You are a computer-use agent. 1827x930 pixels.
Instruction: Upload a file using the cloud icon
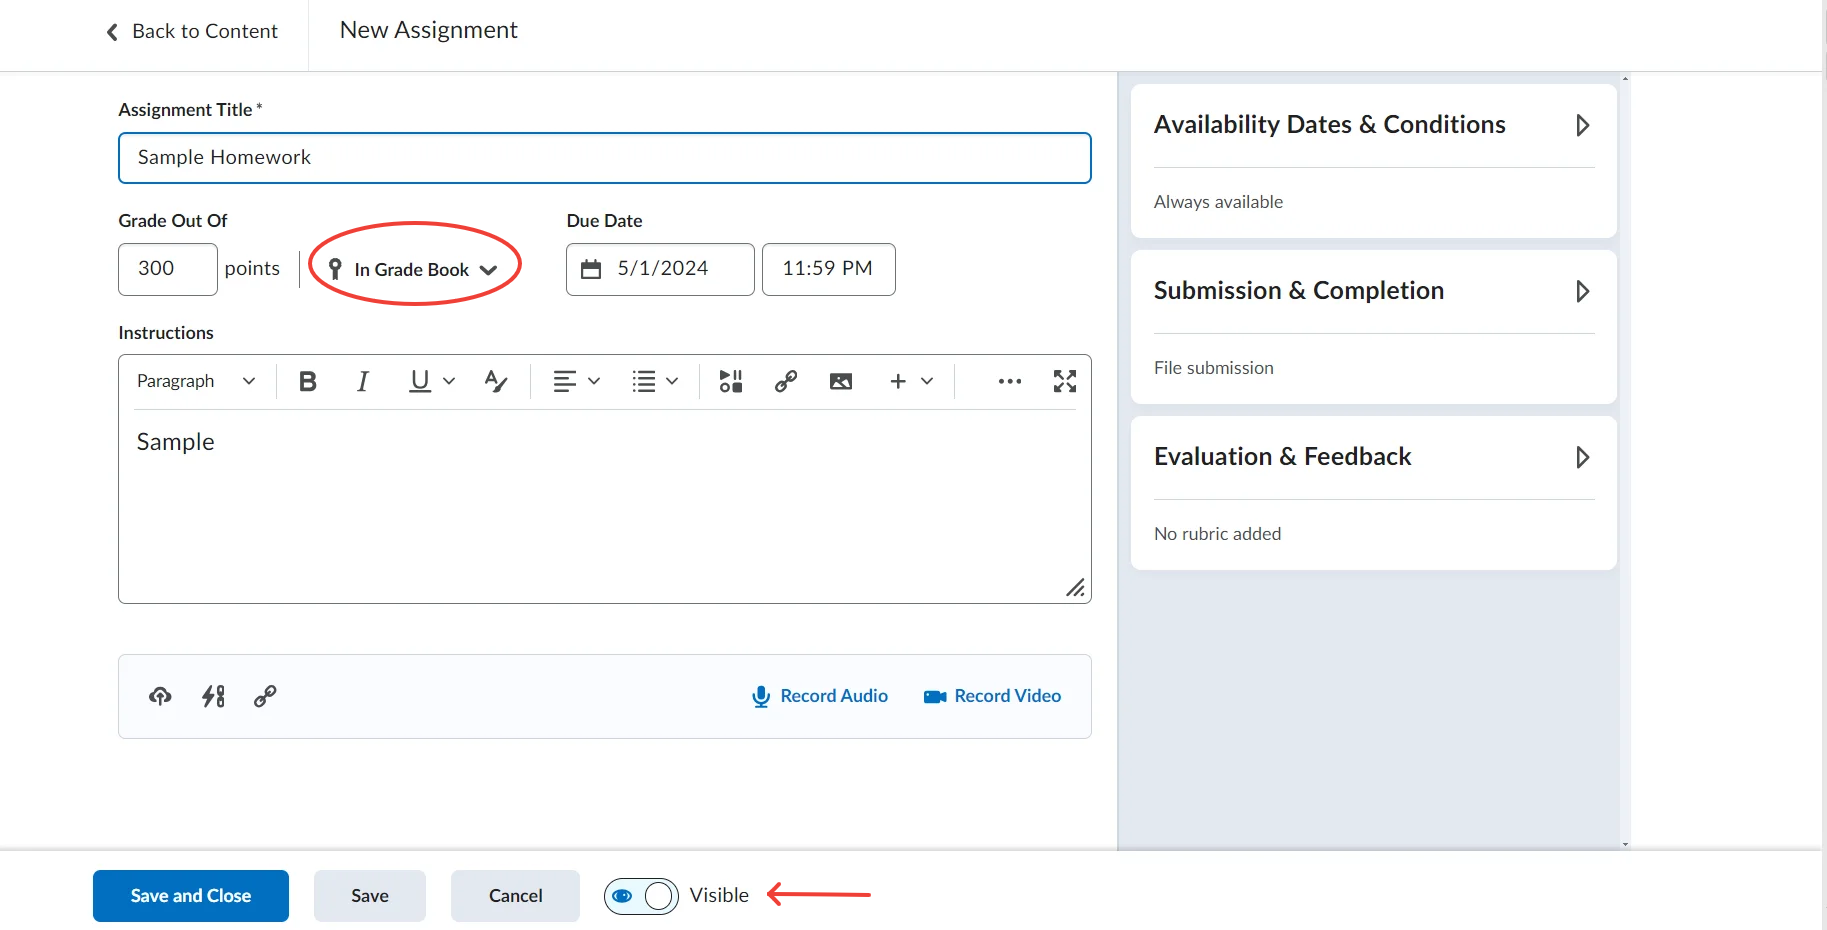click(160, 696)
